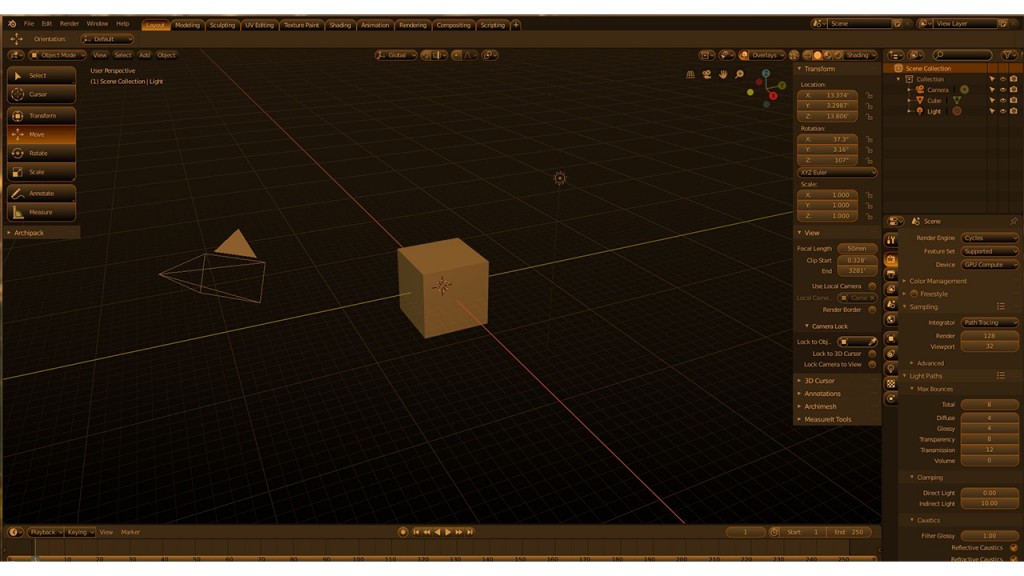
Task: Click the Focal Length field
Action: 856,248
